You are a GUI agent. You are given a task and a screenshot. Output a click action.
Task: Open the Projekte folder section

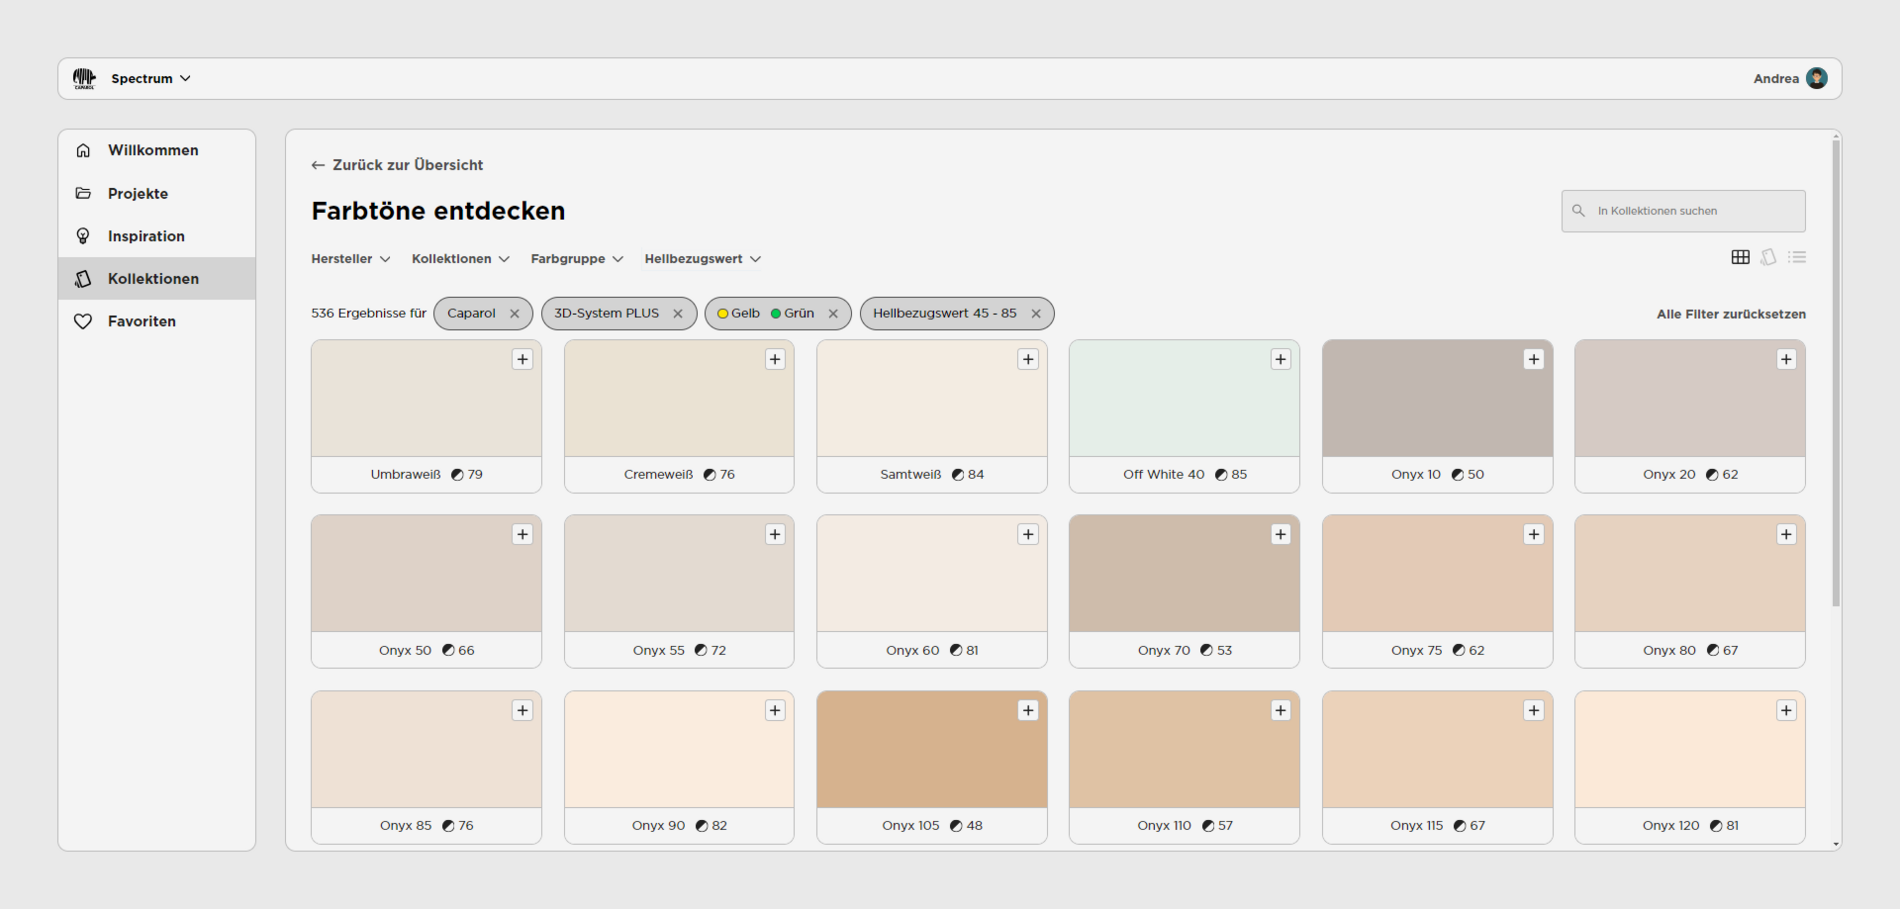[138, 193]
